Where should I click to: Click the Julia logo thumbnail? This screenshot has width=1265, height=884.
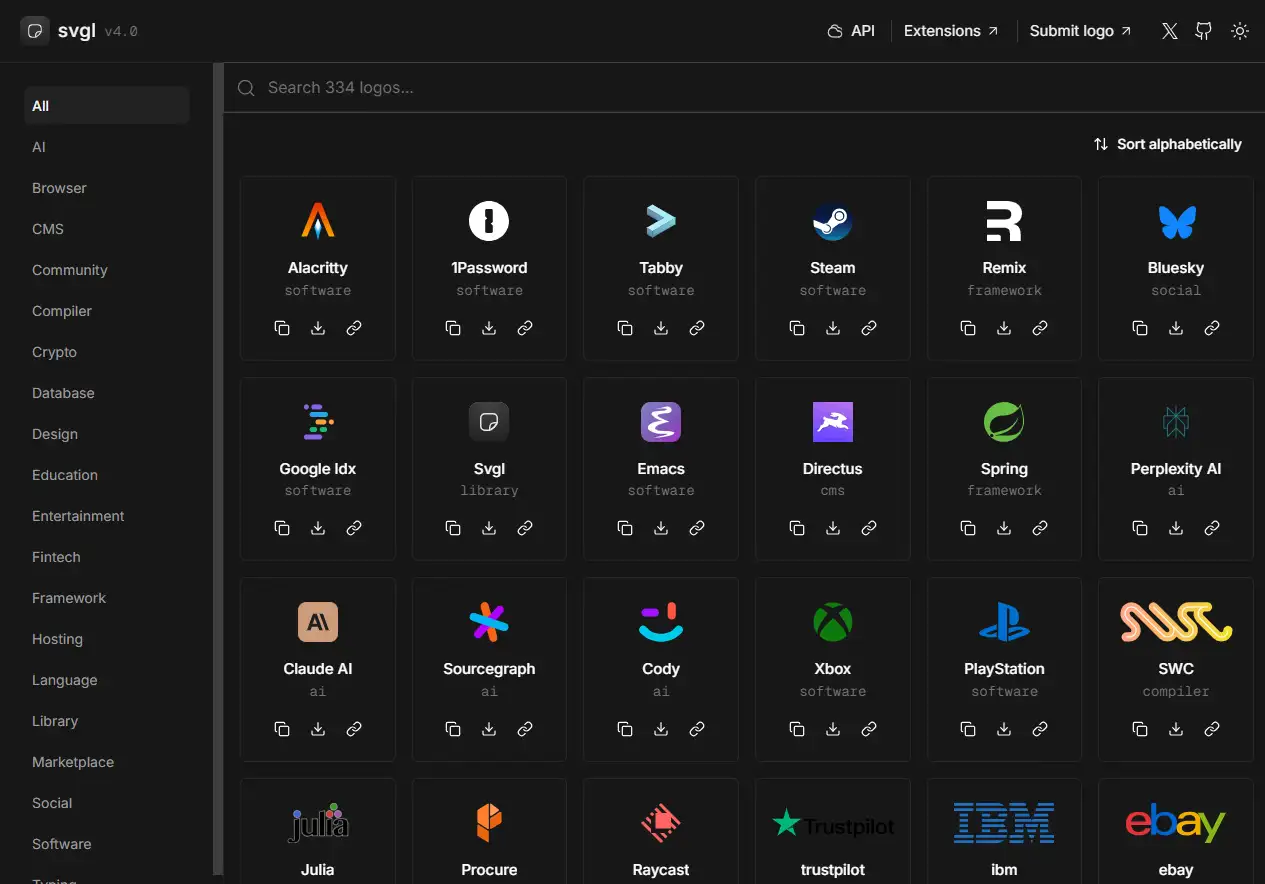318,822
